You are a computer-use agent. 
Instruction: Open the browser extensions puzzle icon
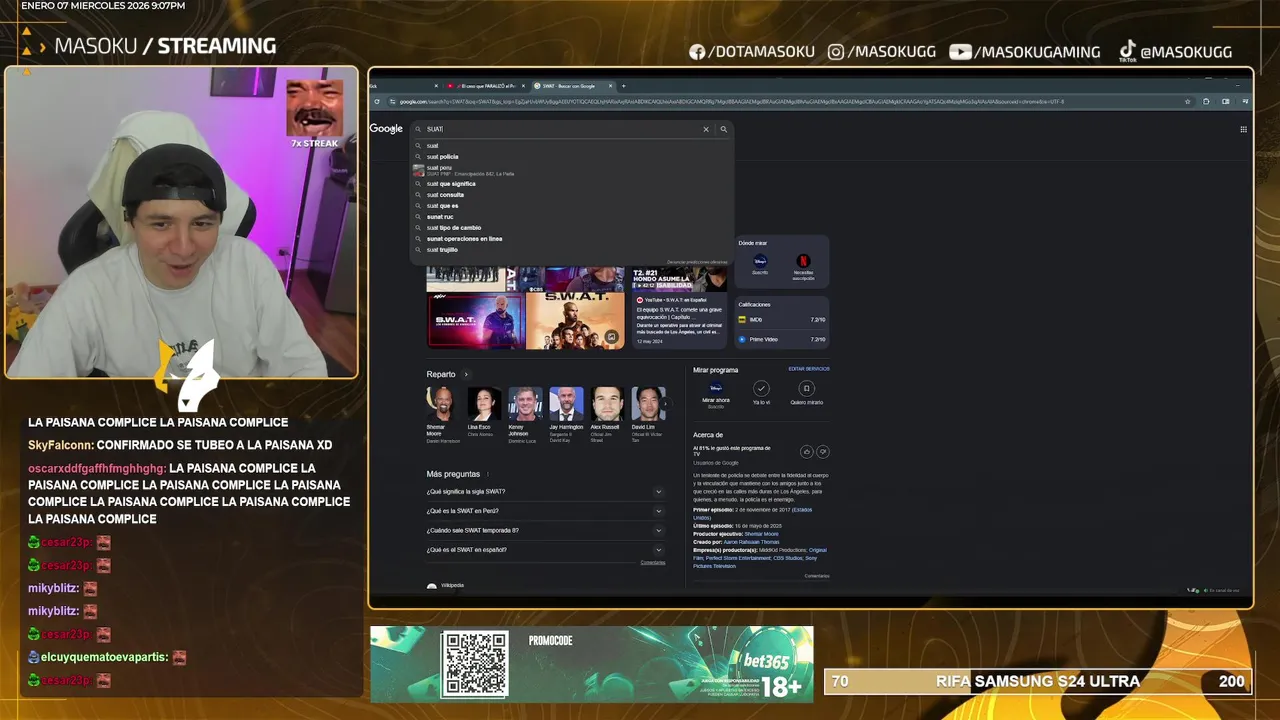tap(1206, 101)
